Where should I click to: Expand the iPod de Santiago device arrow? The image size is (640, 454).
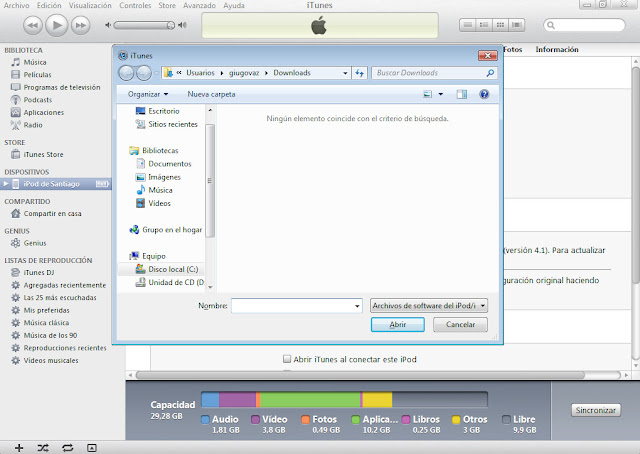point(6,184)
